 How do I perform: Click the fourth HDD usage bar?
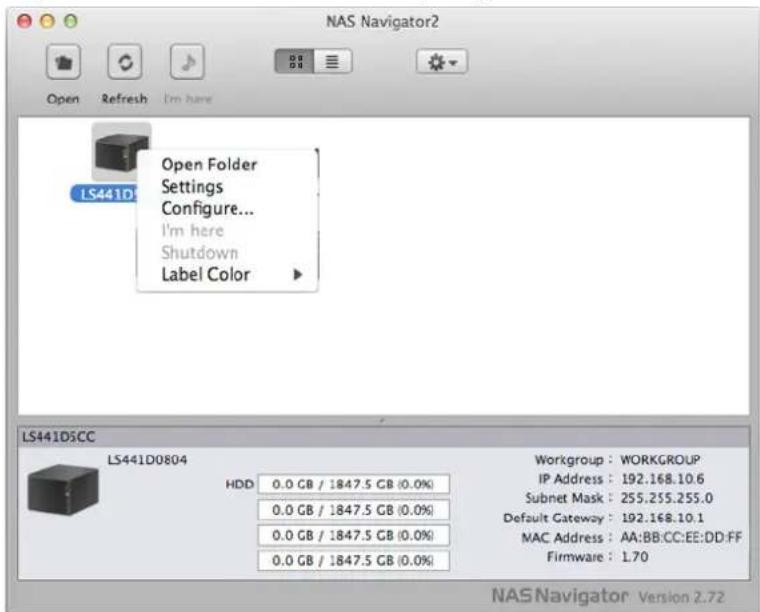[x=353, y=561]
